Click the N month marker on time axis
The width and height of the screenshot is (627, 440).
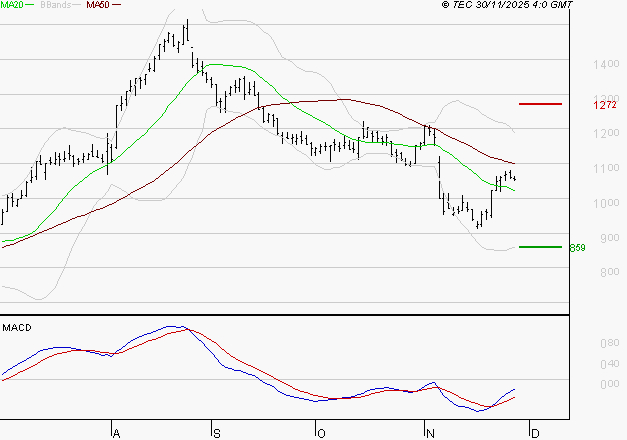pyautogui.click(x=430, y=434)
